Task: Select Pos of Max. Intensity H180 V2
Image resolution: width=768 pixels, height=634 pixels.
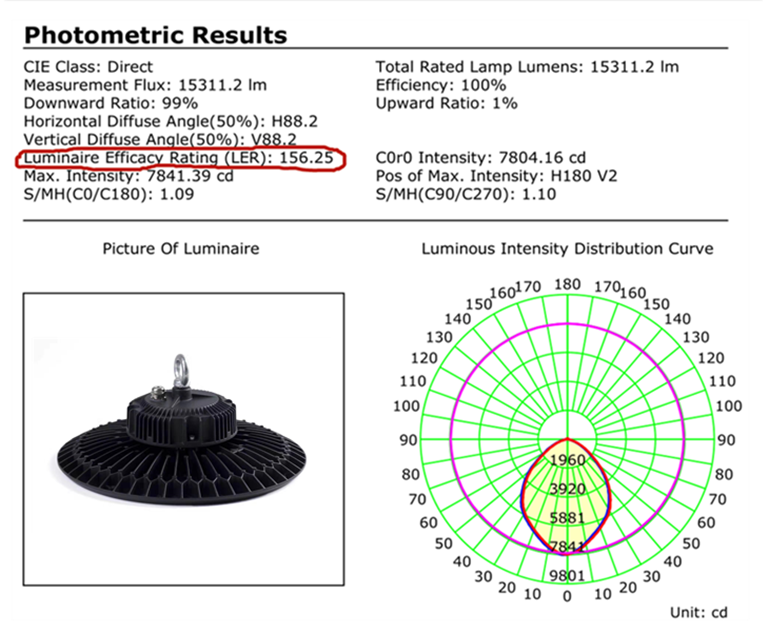Action: (496, 176)
